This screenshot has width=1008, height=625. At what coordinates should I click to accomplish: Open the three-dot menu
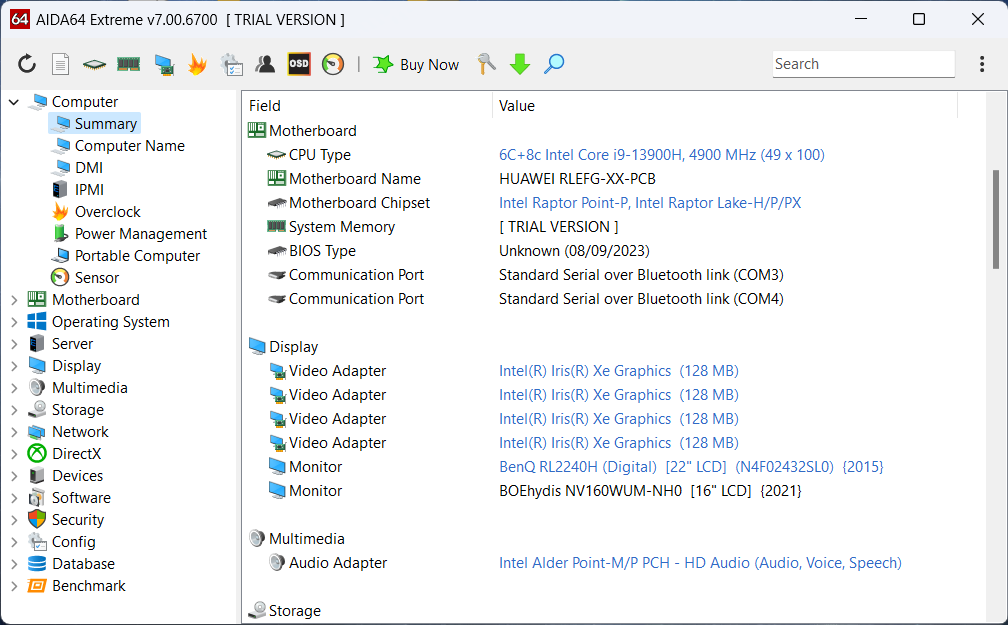coord(982,64)
